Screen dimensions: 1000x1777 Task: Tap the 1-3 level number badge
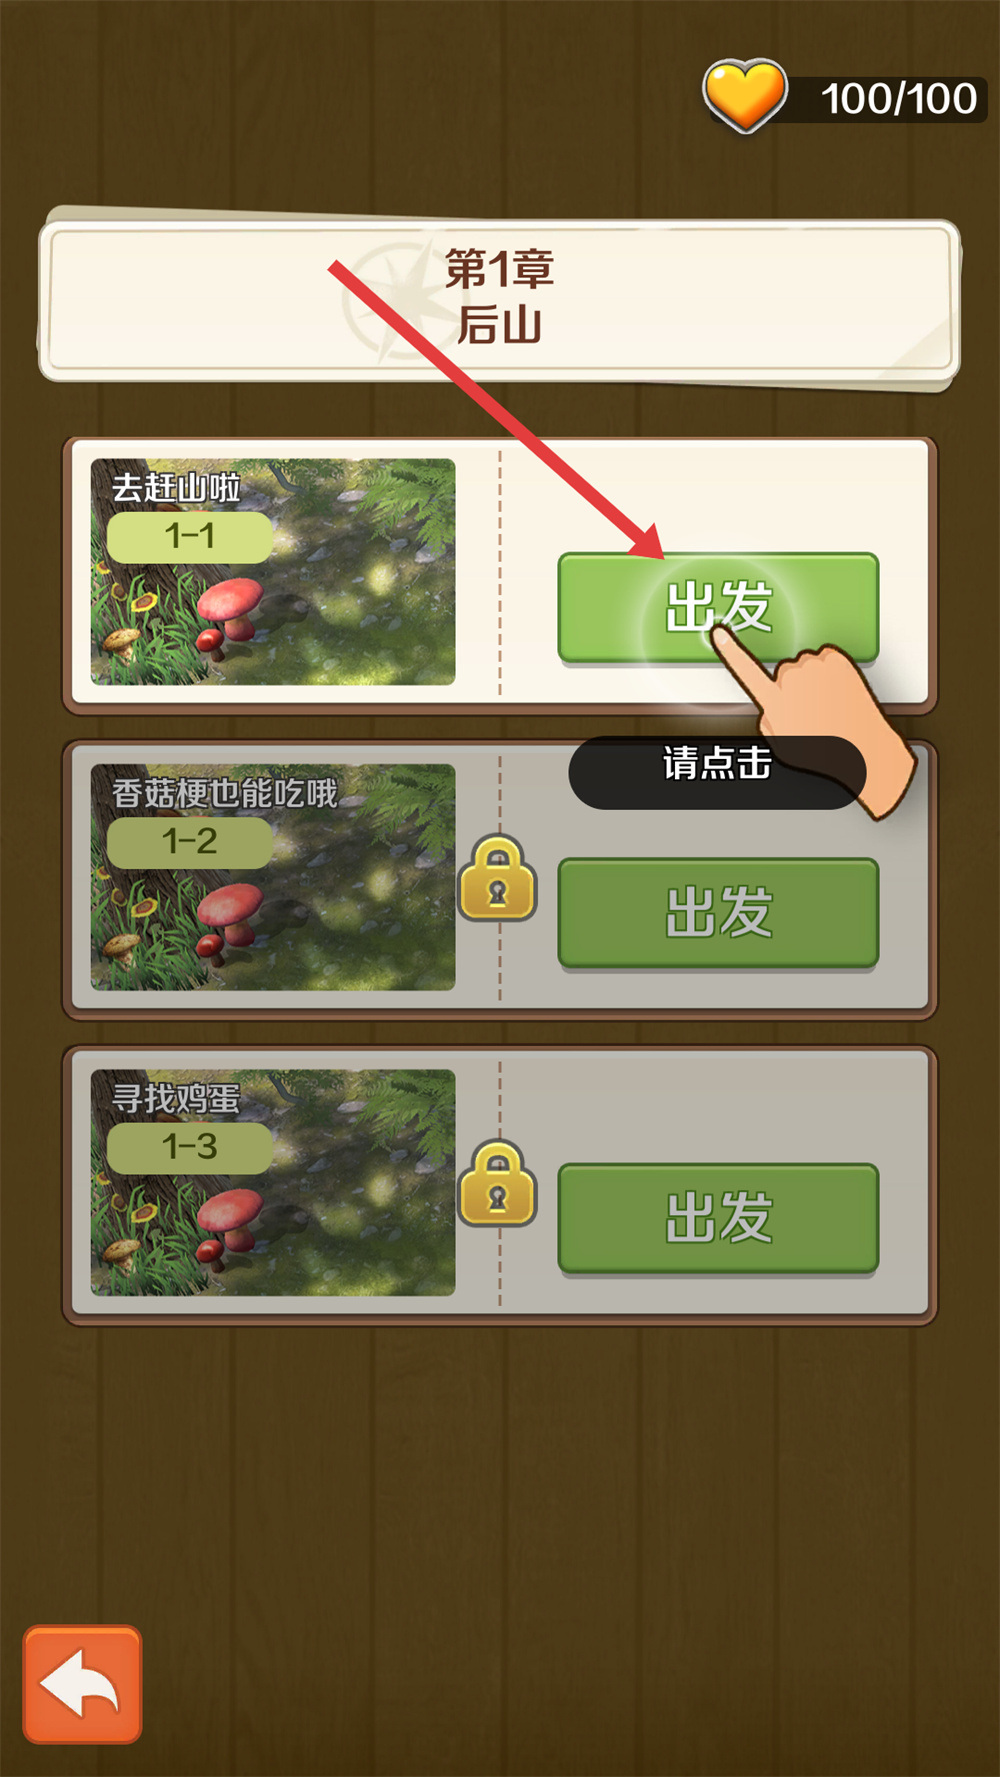click(x=190, y=1147)
